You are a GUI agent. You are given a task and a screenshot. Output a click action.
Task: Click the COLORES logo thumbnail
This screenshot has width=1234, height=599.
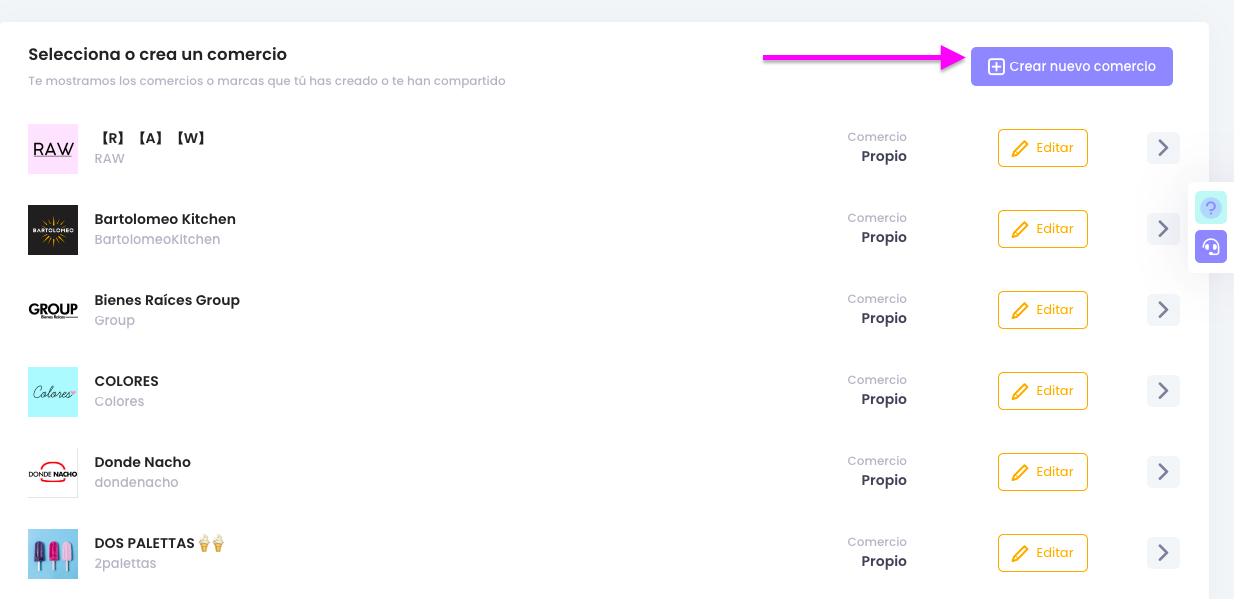pos(52,391)
